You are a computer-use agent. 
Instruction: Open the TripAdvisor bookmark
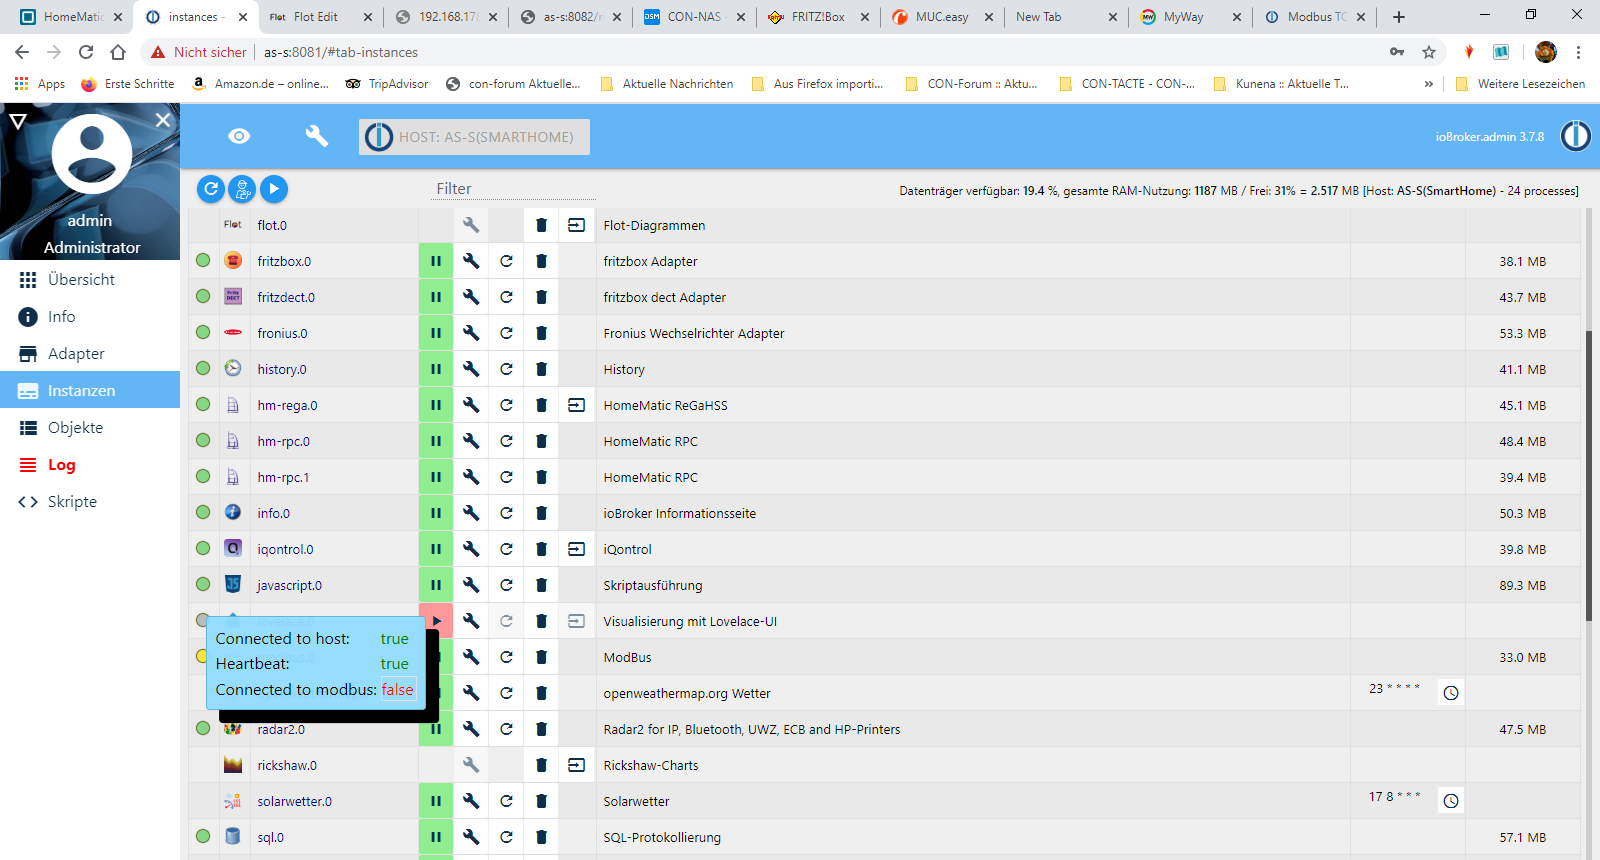click(x=387, y=84)
